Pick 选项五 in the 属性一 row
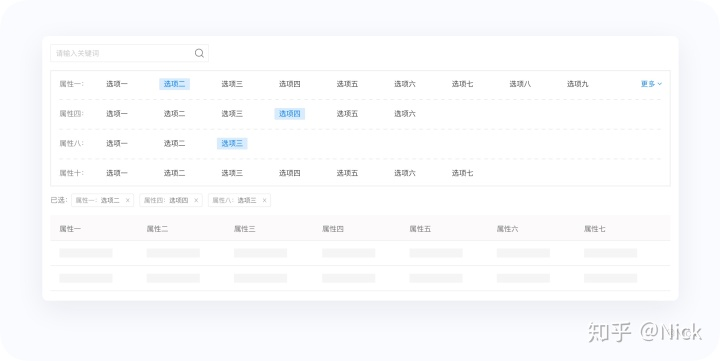The height and width of the screenshot is (361, 720). pyautogui.click(x=347, y=84)
